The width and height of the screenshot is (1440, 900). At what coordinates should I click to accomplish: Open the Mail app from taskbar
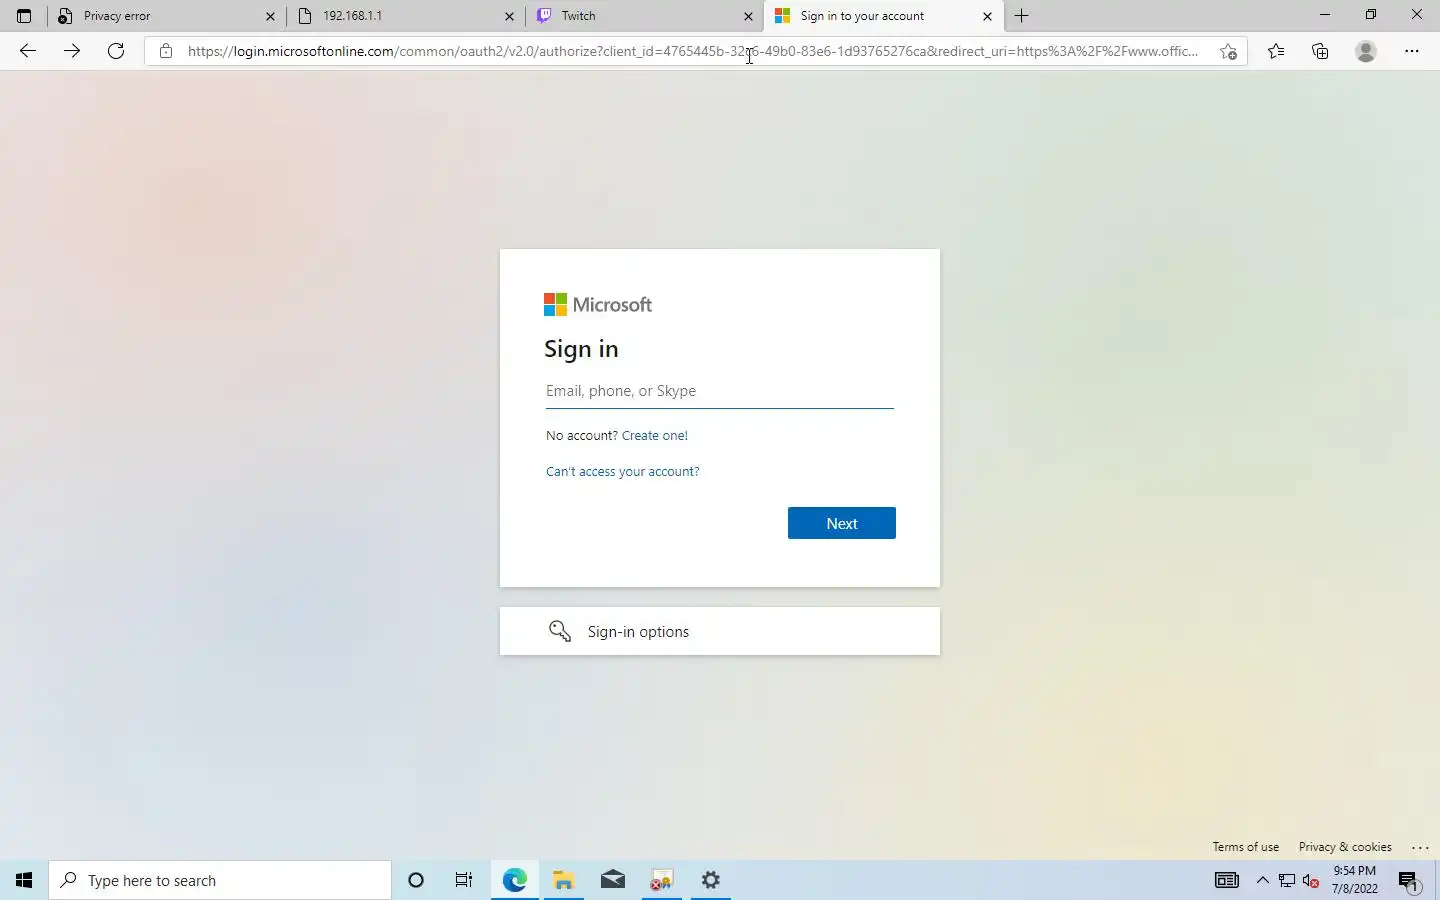click(x=613, y=880)
